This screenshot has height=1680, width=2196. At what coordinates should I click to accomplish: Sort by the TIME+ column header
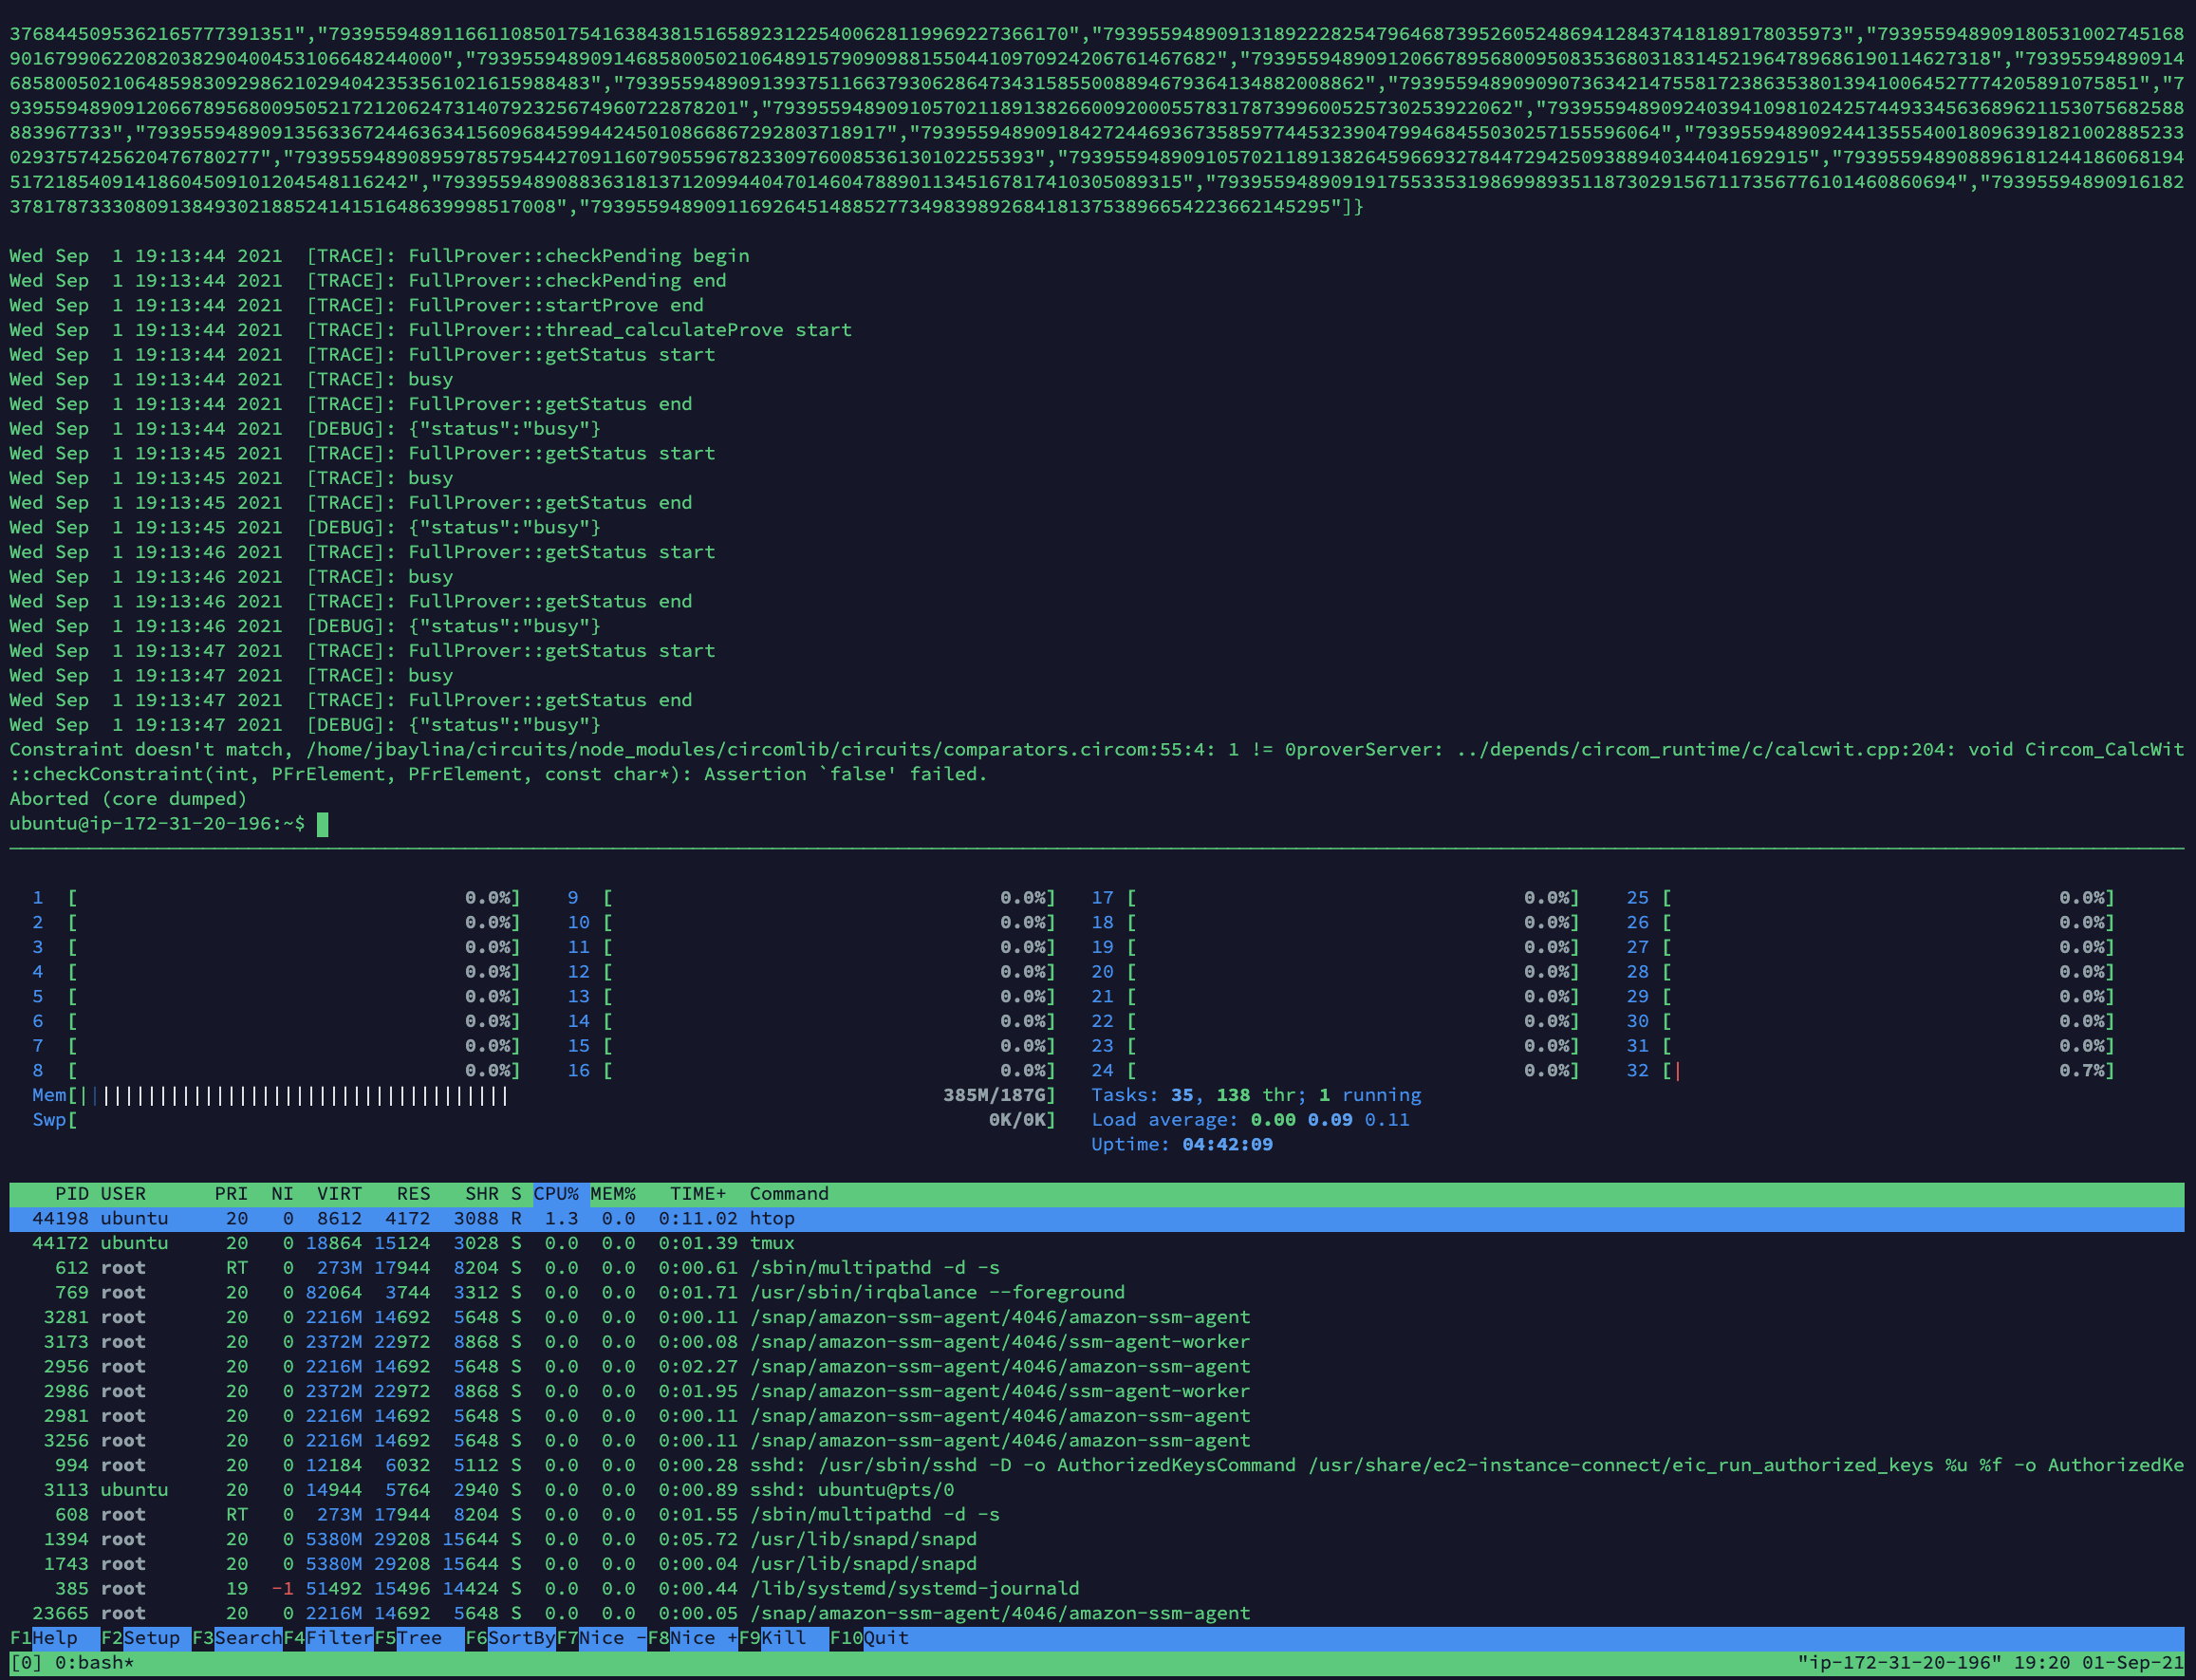698,1194
